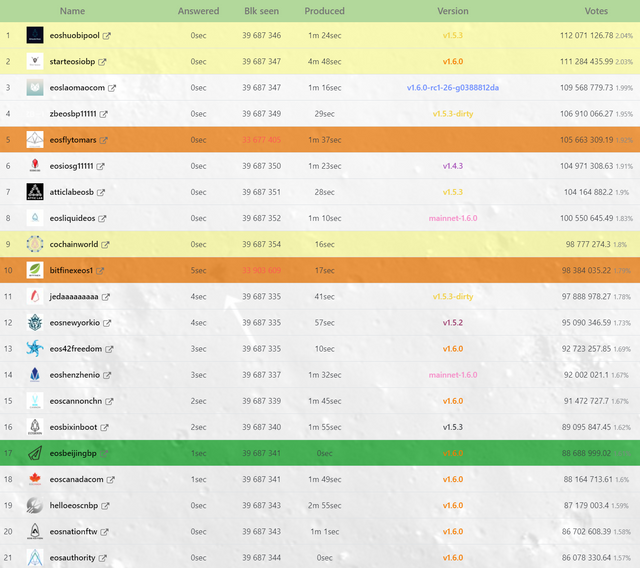Open external link icon next to eoslaomaocom

pyautogui.click(x=112, y=88)
